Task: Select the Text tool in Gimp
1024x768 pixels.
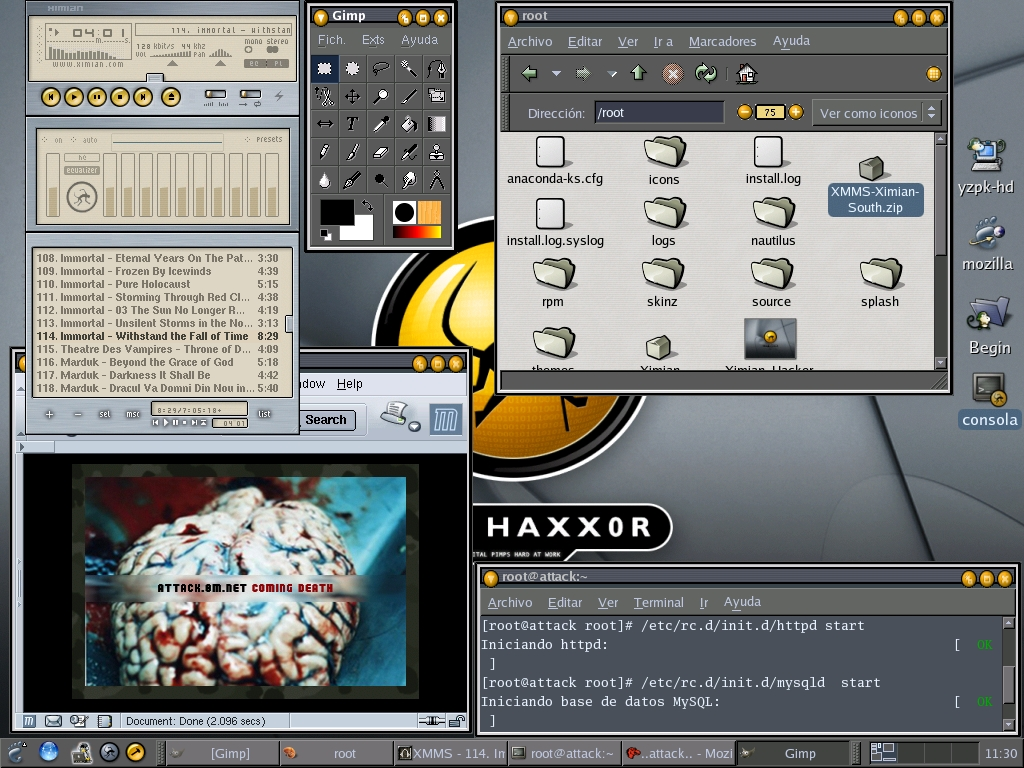Action: 352,124
